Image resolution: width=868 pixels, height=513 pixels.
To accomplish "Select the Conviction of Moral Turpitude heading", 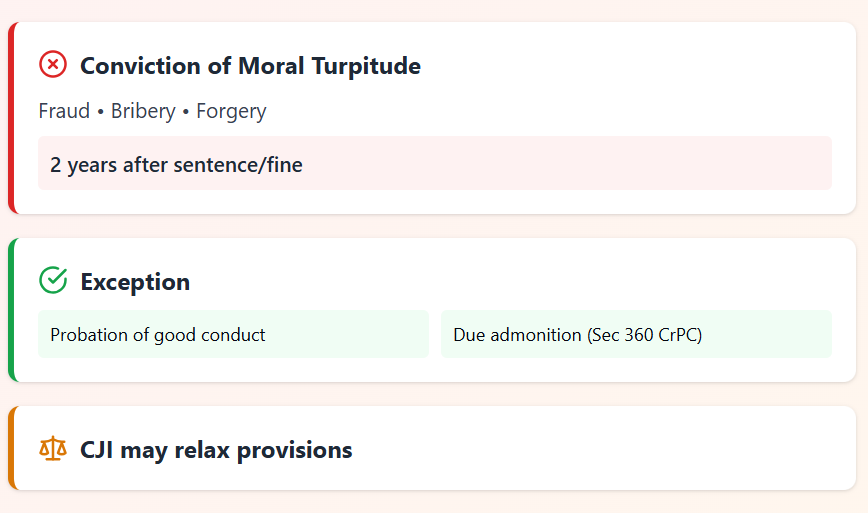I will tap(250, 66).
